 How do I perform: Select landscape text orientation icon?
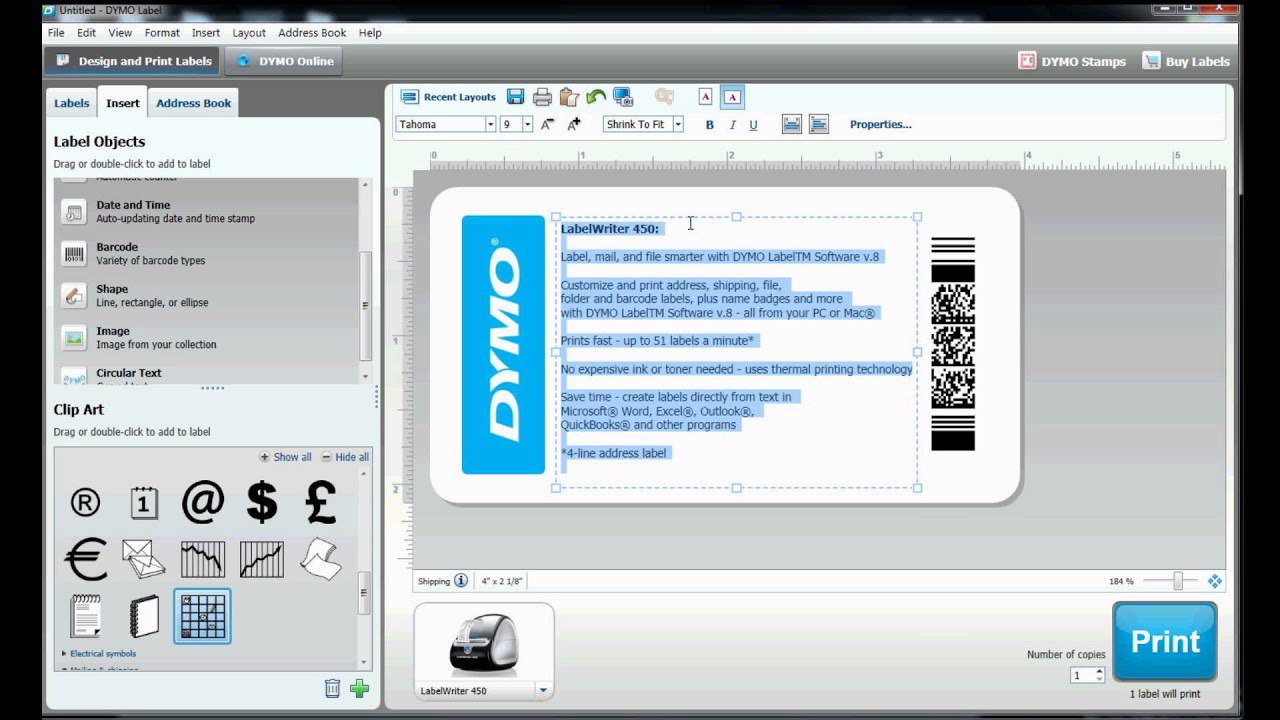click(x=732, y=97)
